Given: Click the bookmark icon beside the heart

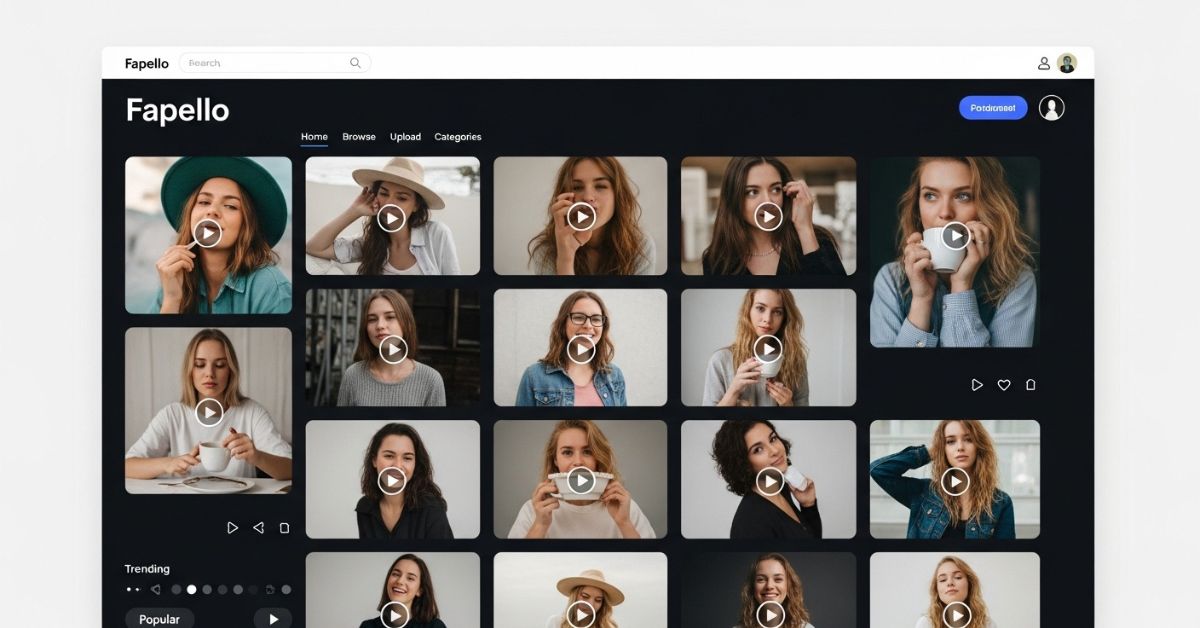Looking at the screenshot, I should click(x=1031, y=385).
